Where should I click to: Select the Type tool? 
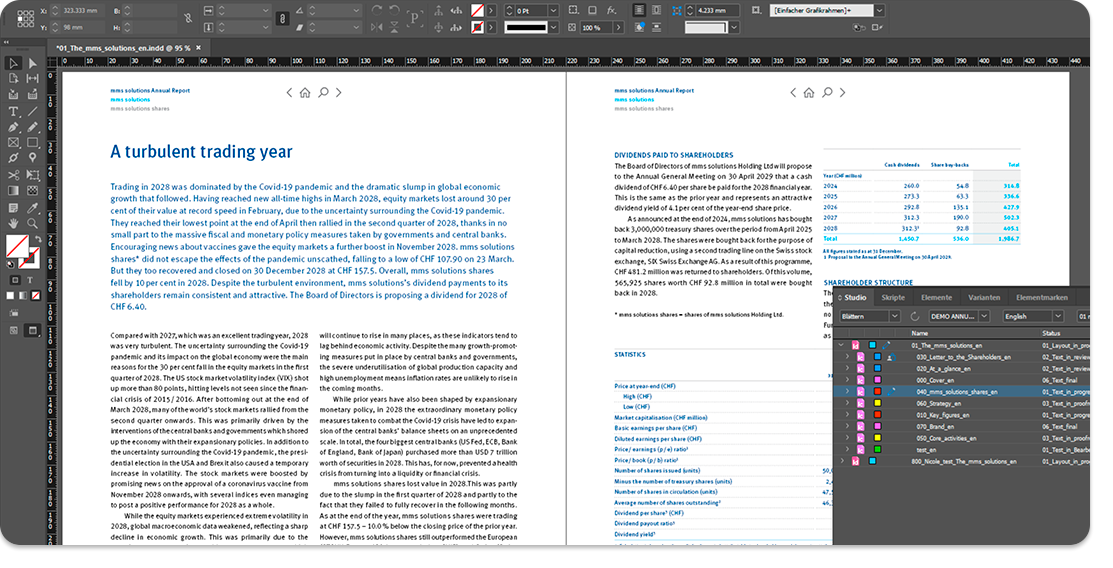click(13, 111)
